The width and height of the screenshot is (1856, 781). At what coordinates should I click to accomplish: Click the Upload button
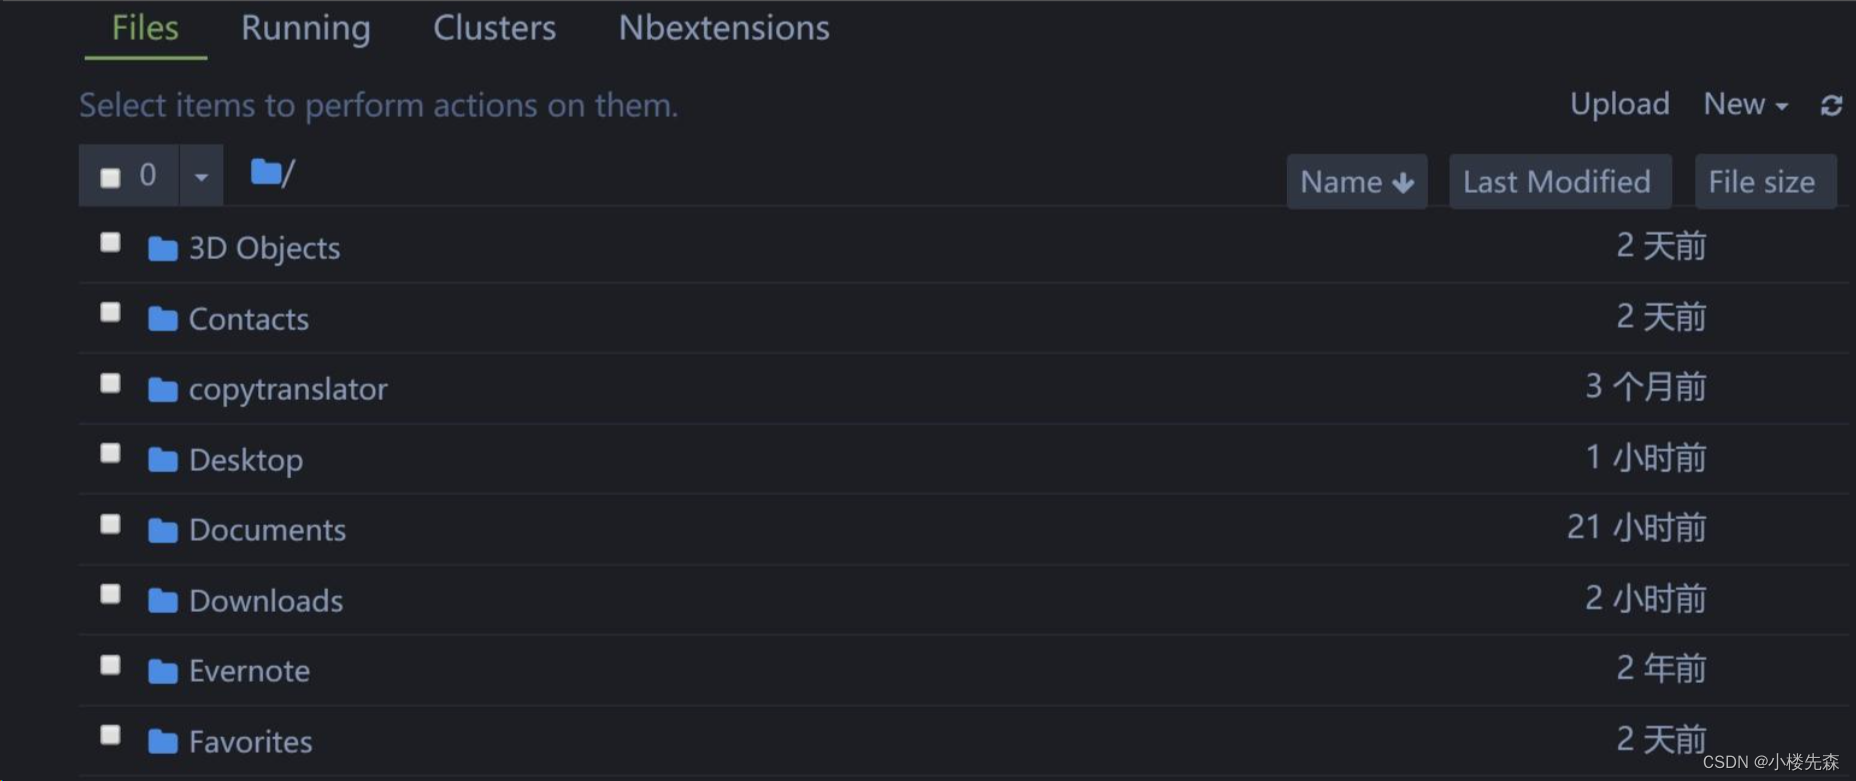point(1619,104)
